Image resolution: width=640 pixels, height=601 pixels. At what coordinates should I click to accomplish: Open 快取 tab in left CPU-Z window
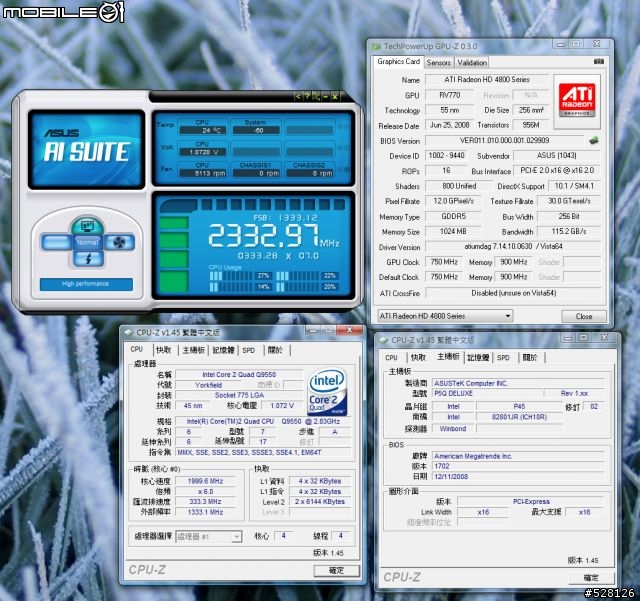[164, 350]
